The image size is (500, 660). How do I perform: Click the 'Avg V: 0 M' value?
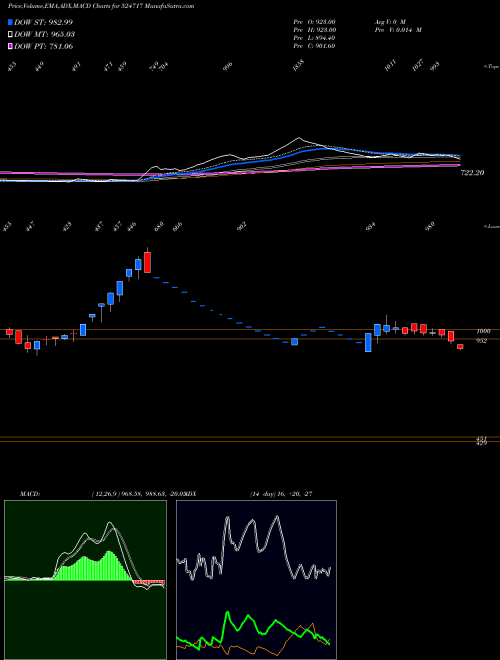point(389,22)
